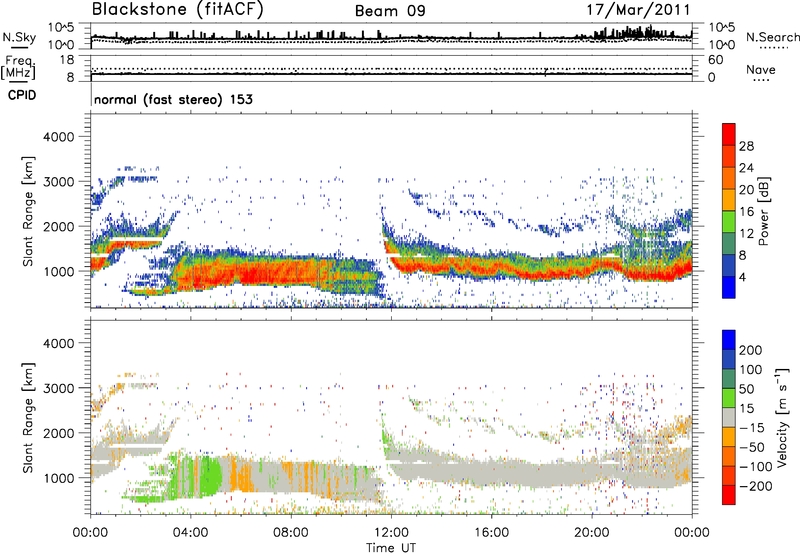Click the CPID row label
Image resolution: width=800 pixels, height=554 pixels.
[22, 95]
